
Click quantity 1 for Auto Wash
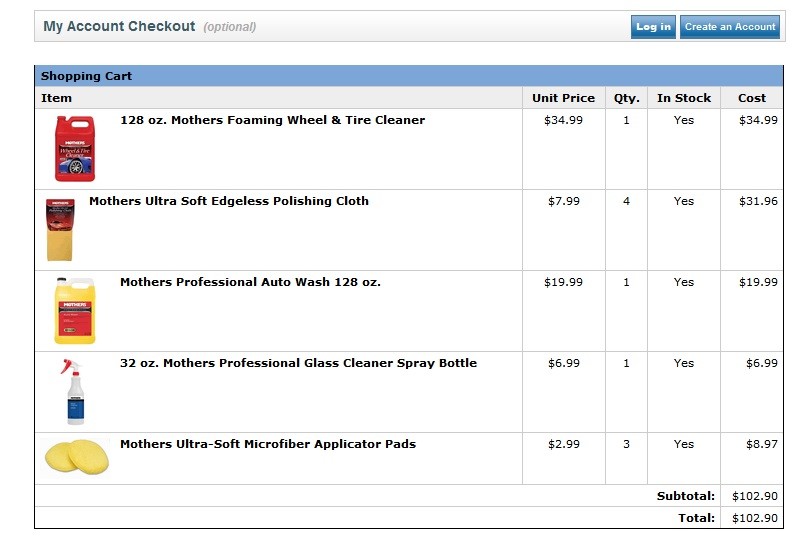point(626,282)
